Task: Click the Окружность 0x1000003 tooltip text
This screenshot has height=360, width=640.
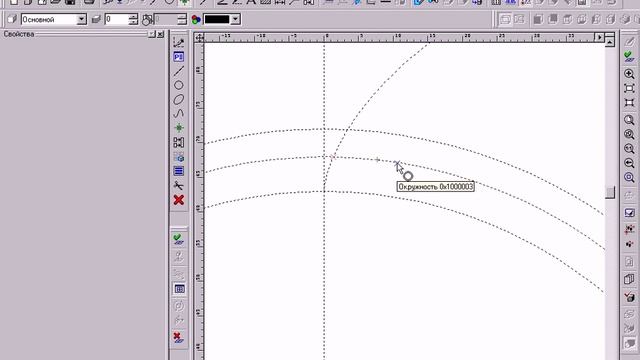Action: (436, 187)
